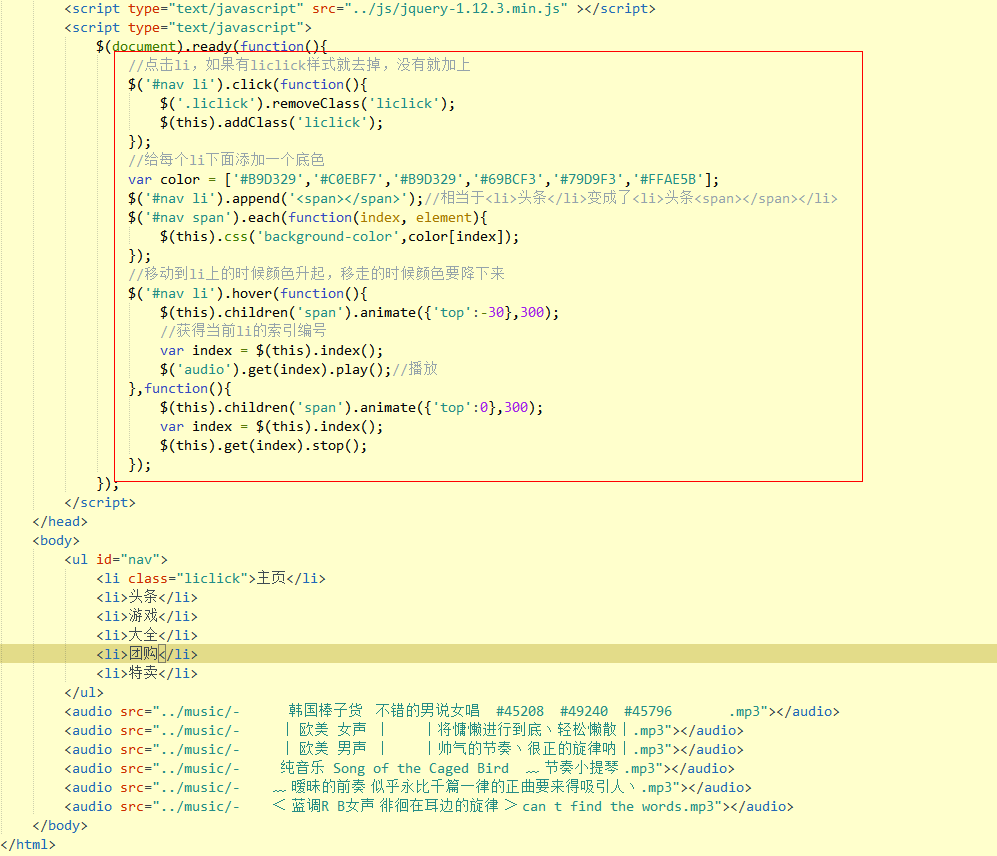Click the closing </head> tag

(x=60, y=521)
